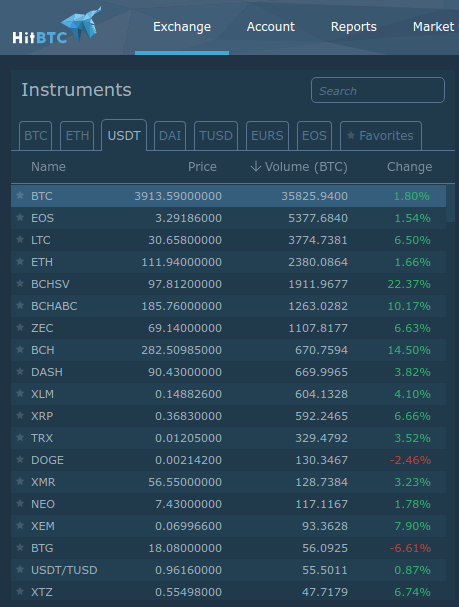Star the LTC row
The image size is (459, 607).
(20, 240)
